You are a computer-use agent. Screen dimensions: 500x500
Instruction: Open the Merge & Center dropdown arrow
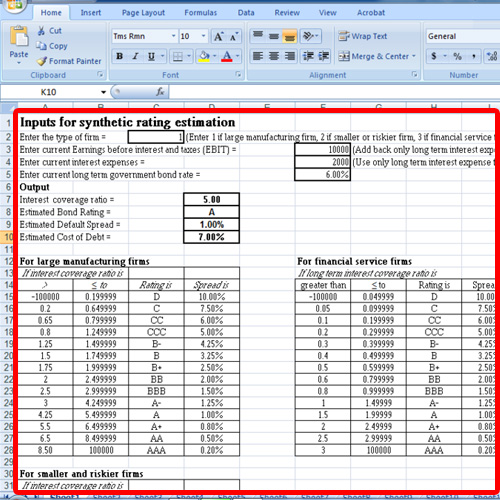pyautogui.click(x=414, y=56)
